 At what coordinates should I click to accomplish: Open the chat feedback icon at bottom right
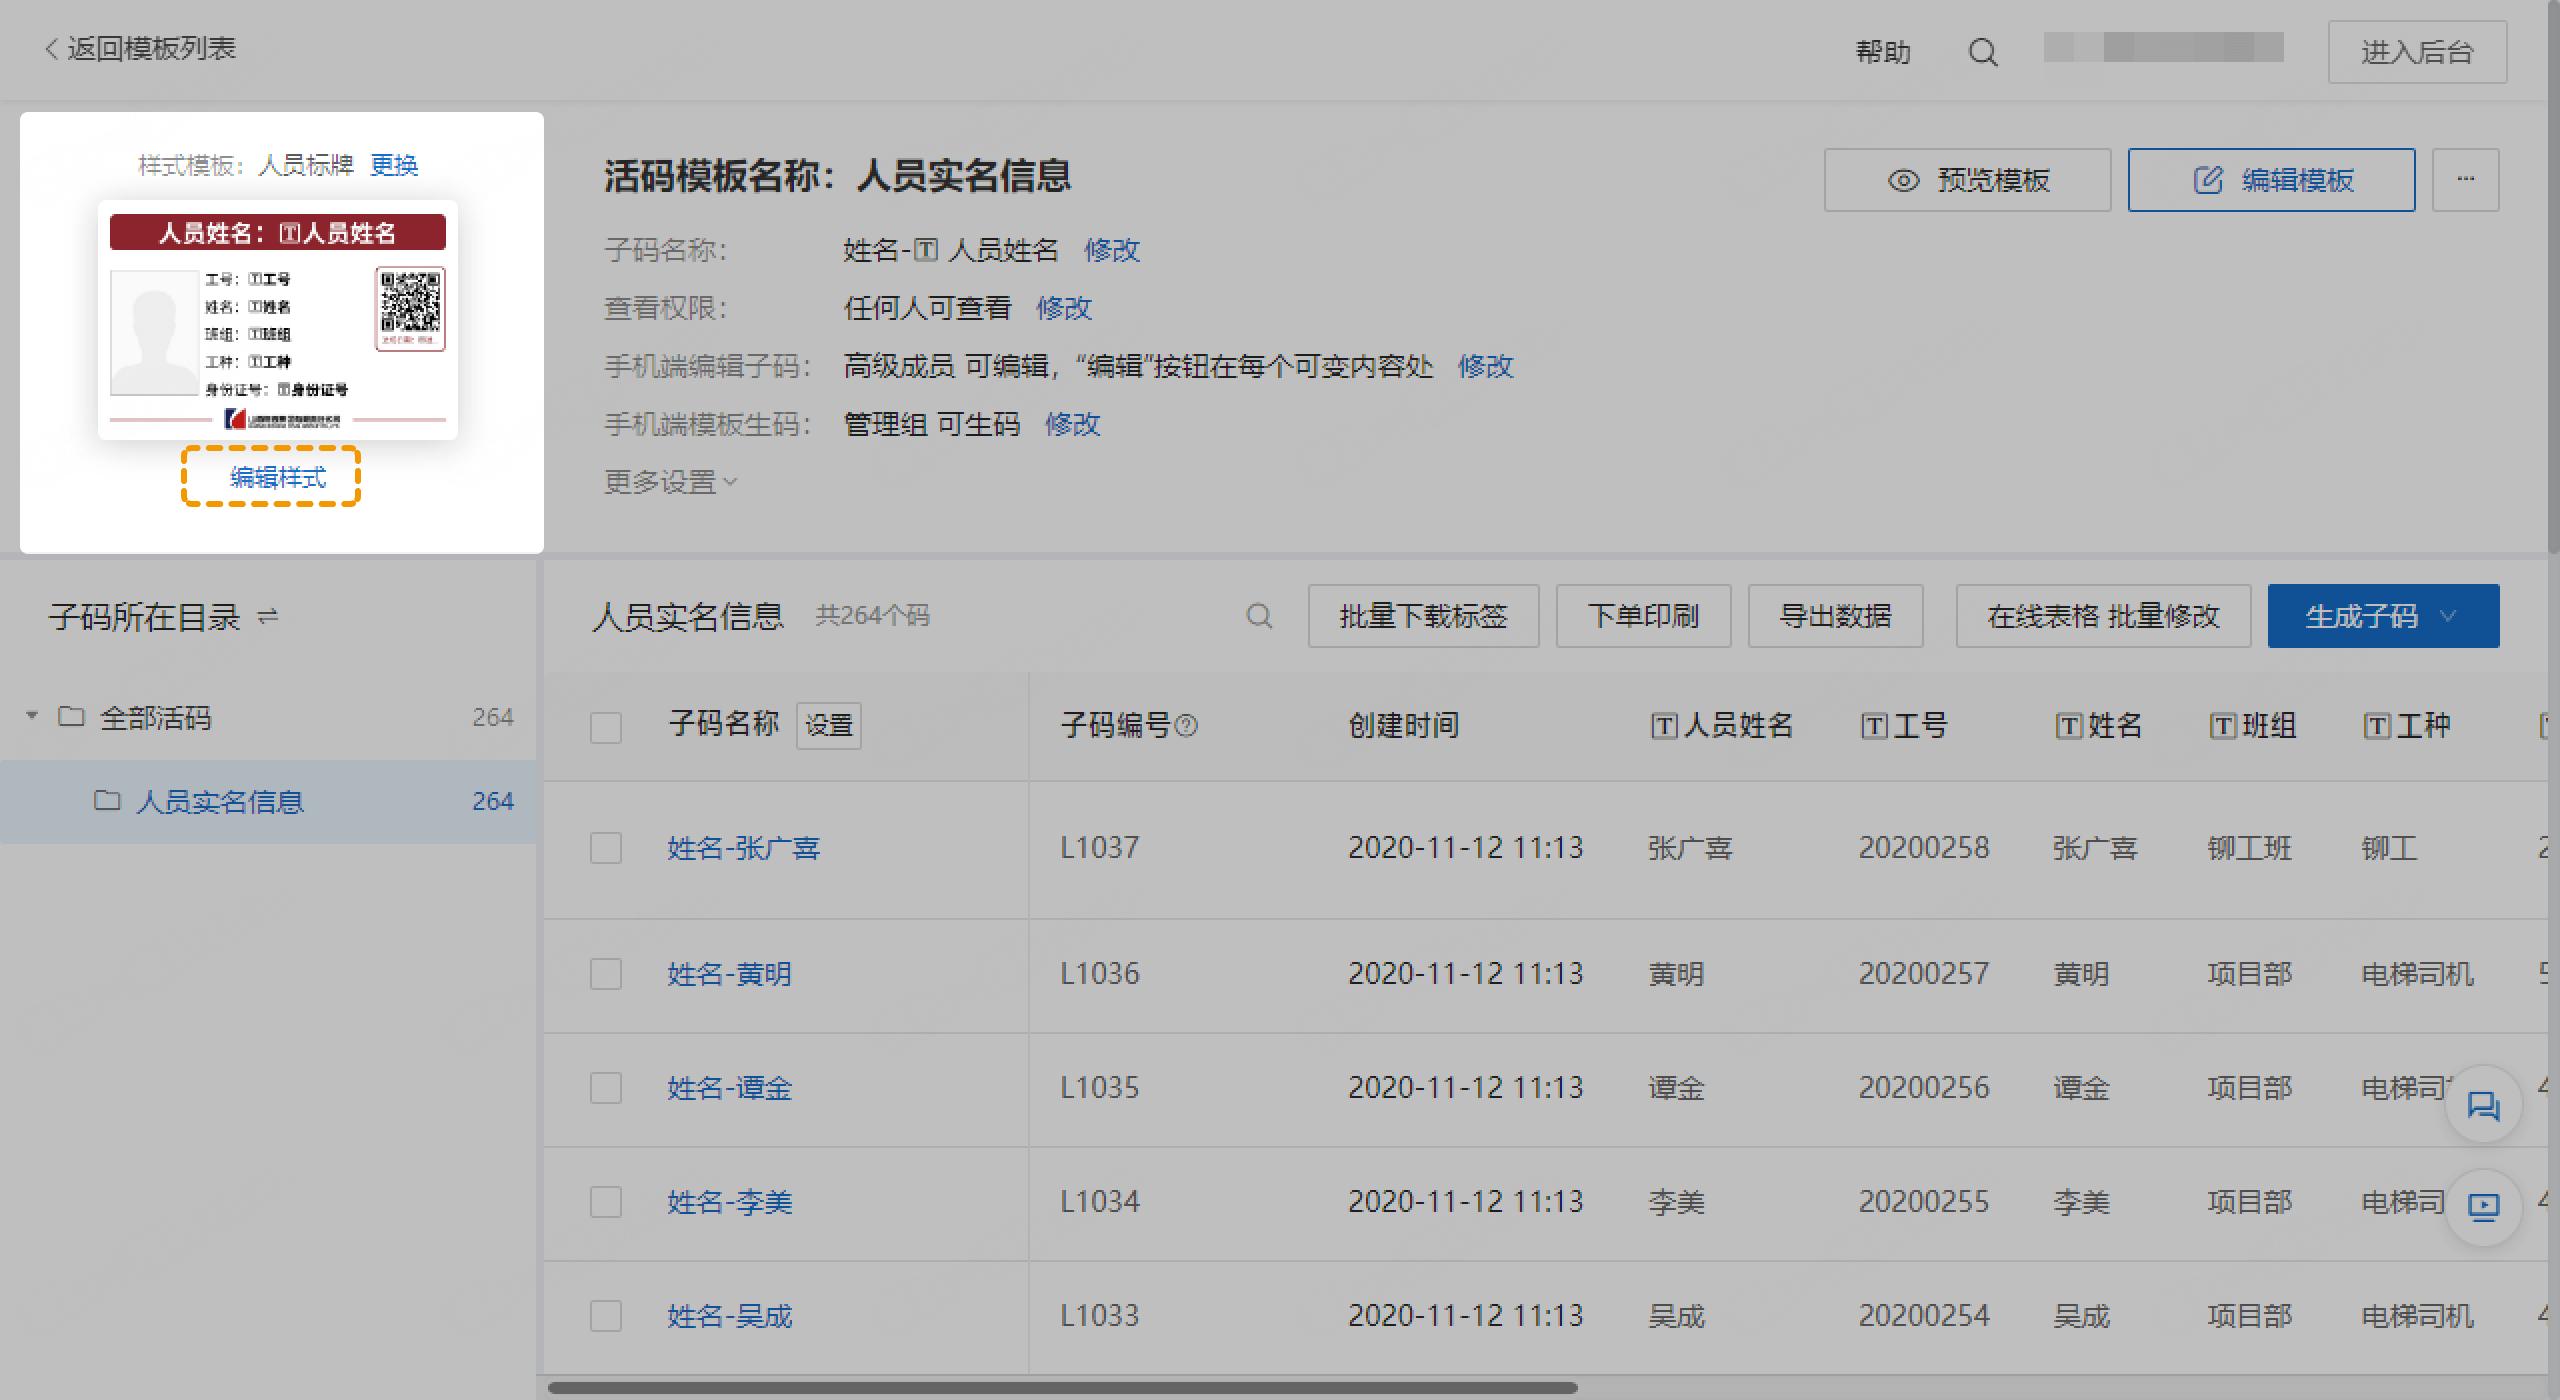[2483, 1104]
